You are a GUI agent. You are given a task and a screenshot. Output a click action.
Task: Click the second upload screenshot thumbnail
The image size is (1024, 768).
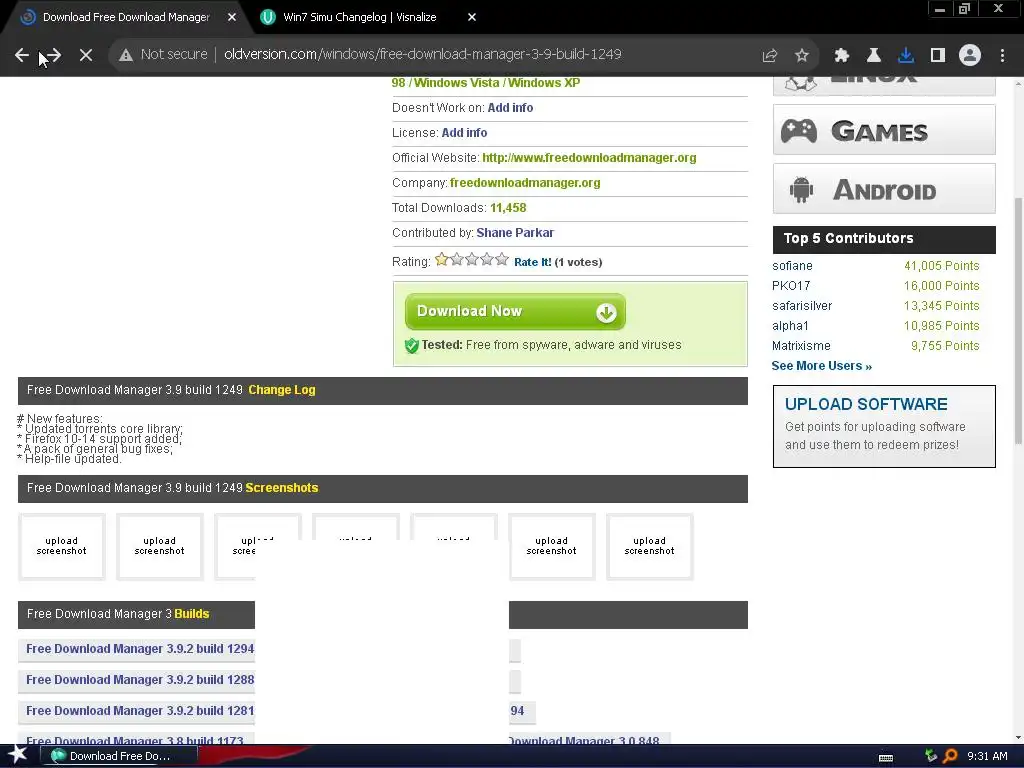point(159,547)
